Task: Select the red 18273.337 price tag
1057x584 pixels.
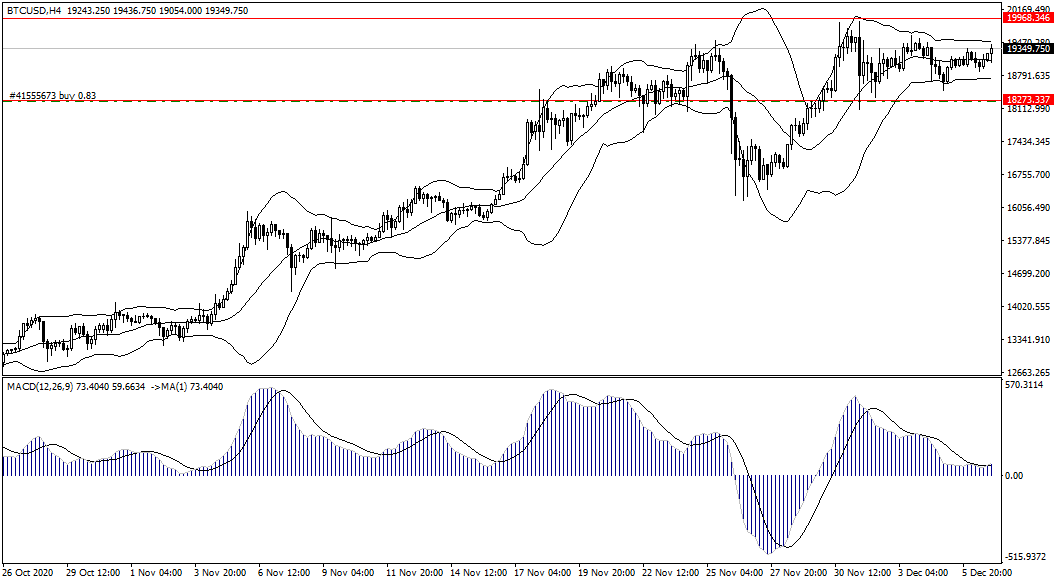Action: pos(1027,100)
